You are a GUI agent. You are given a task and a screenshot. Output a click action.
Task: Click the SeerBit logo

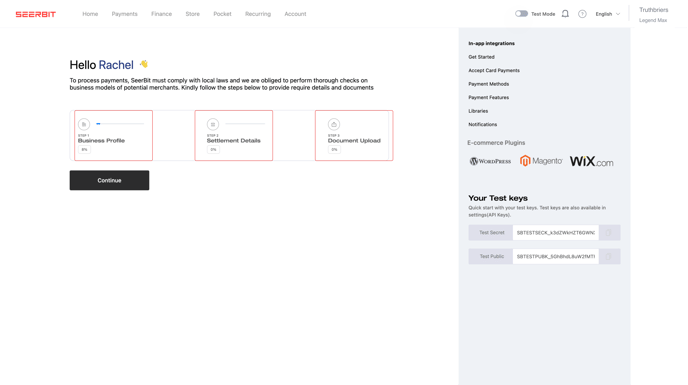(x=36, y=14)
